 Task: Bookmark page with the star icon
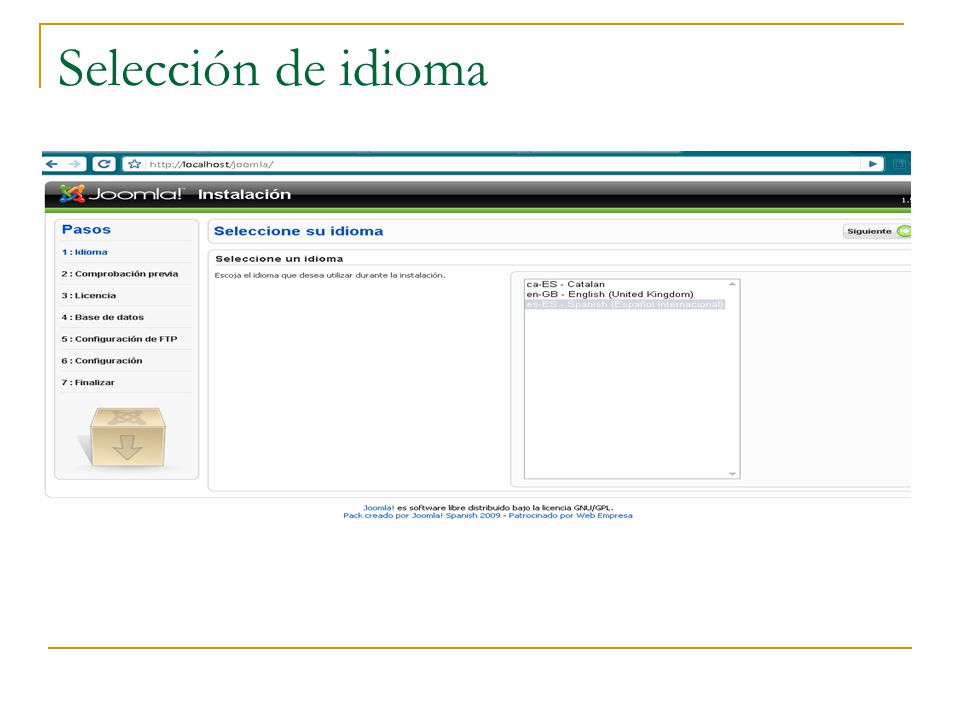coord(135,164)
